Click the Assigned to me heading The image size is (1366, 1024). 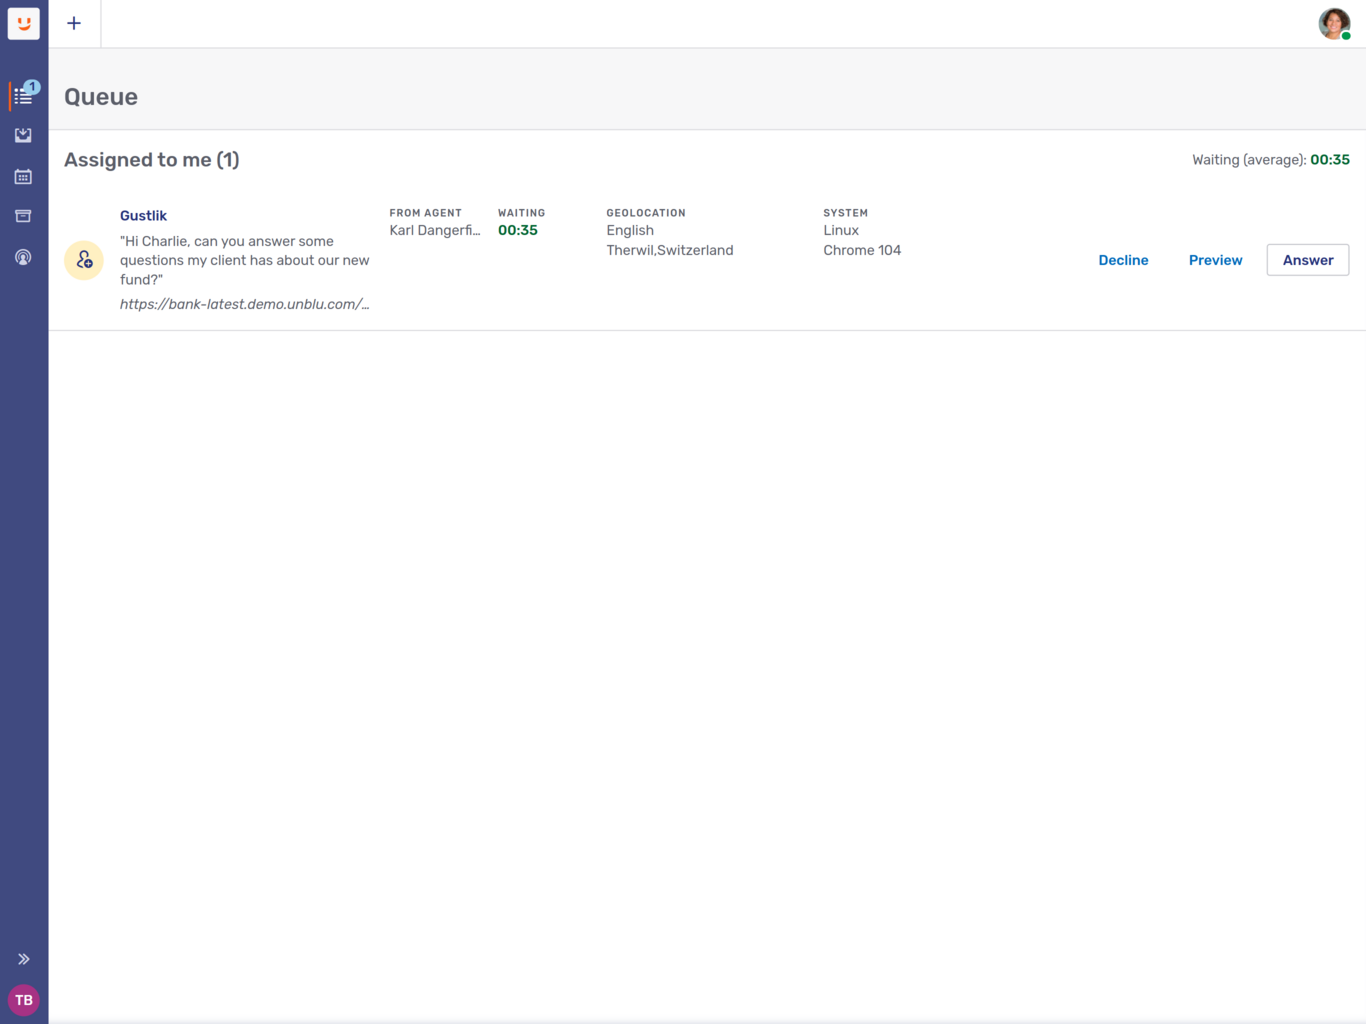coord(152,160)
